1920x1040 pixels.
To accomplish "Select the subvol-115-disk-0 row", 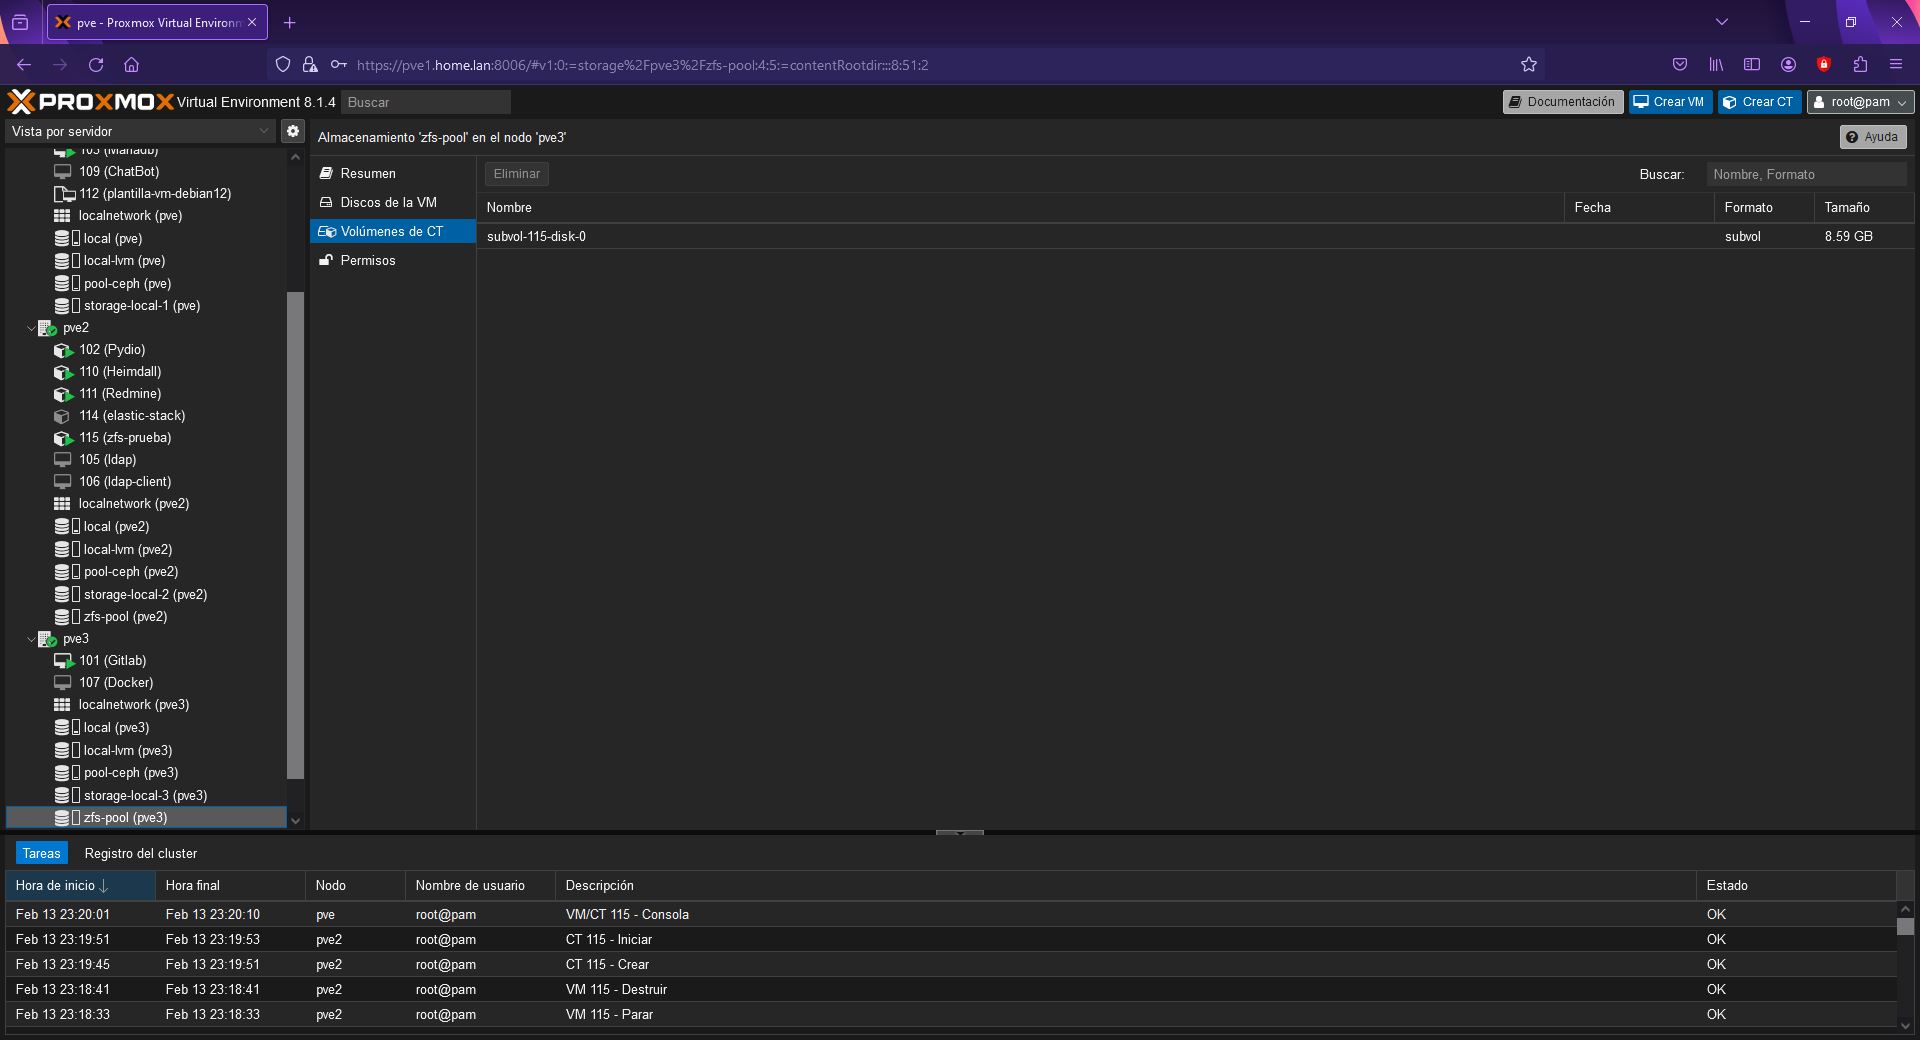I will click(1196, 237).
